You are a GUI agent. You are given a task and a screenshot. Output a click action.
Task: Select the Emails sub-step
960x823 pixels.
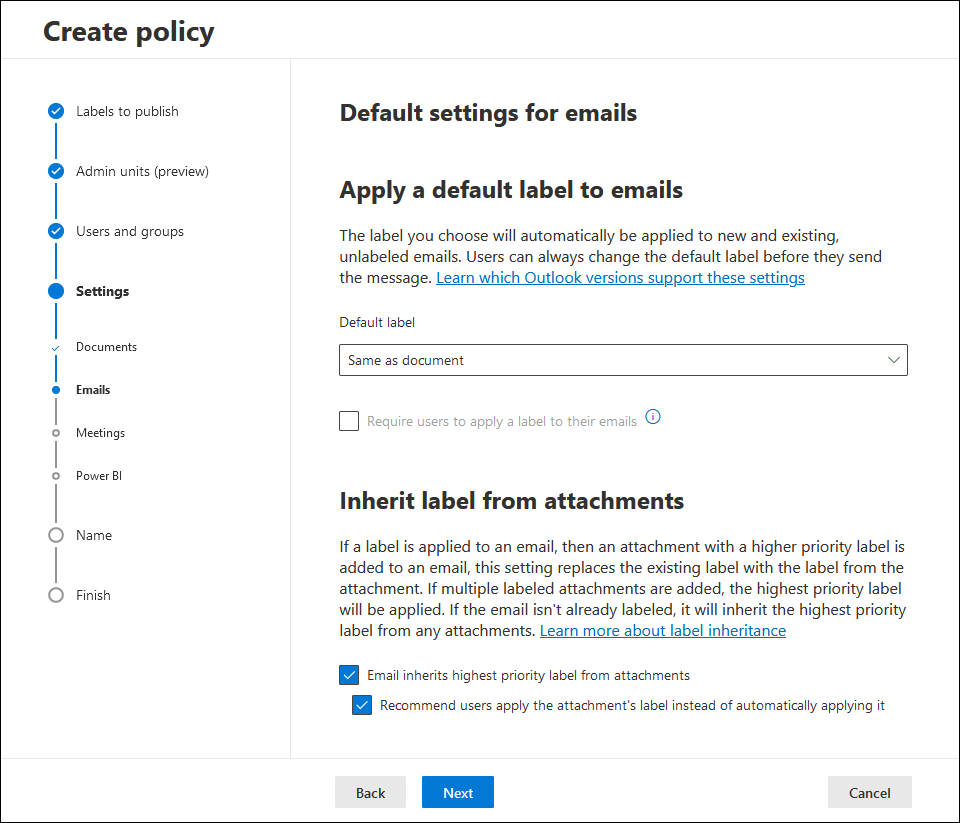(x=93, y=390)
